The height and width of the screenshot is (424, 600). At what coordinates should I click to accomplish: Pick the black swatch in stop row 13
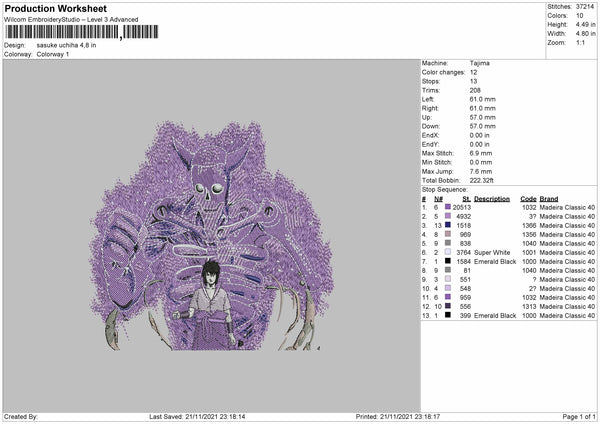(x=448, y=315)
